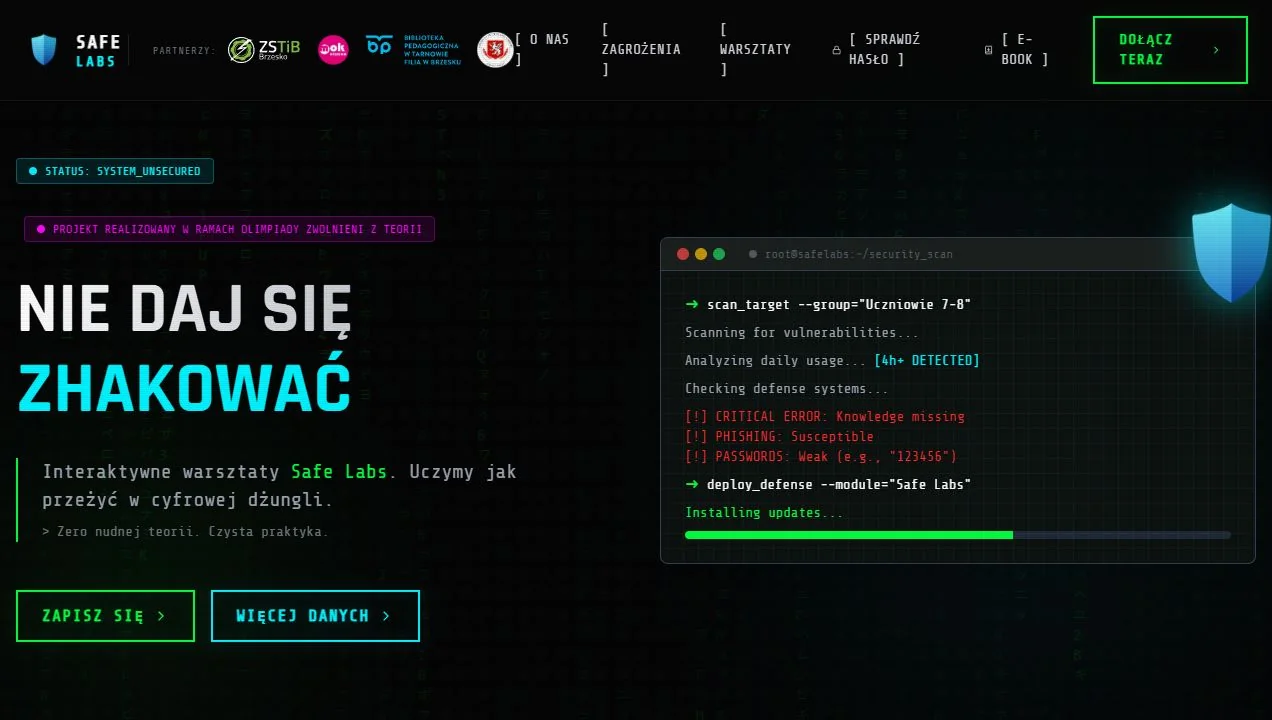The width and height of the screenshot is (1272, 720).
Task: Click 'CRITICAL ERROR: Knowledge missing' line
Action: point(825,416)
